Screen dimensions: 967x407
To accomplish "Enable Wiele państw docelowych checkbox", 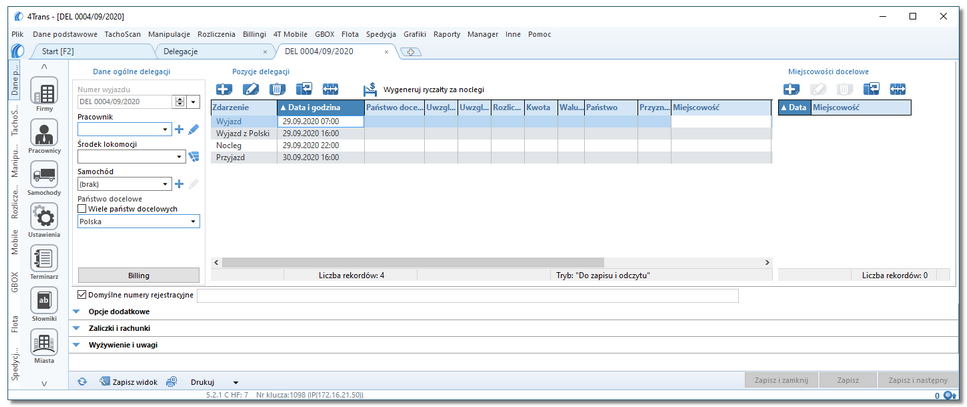I will tap(82, 209).
